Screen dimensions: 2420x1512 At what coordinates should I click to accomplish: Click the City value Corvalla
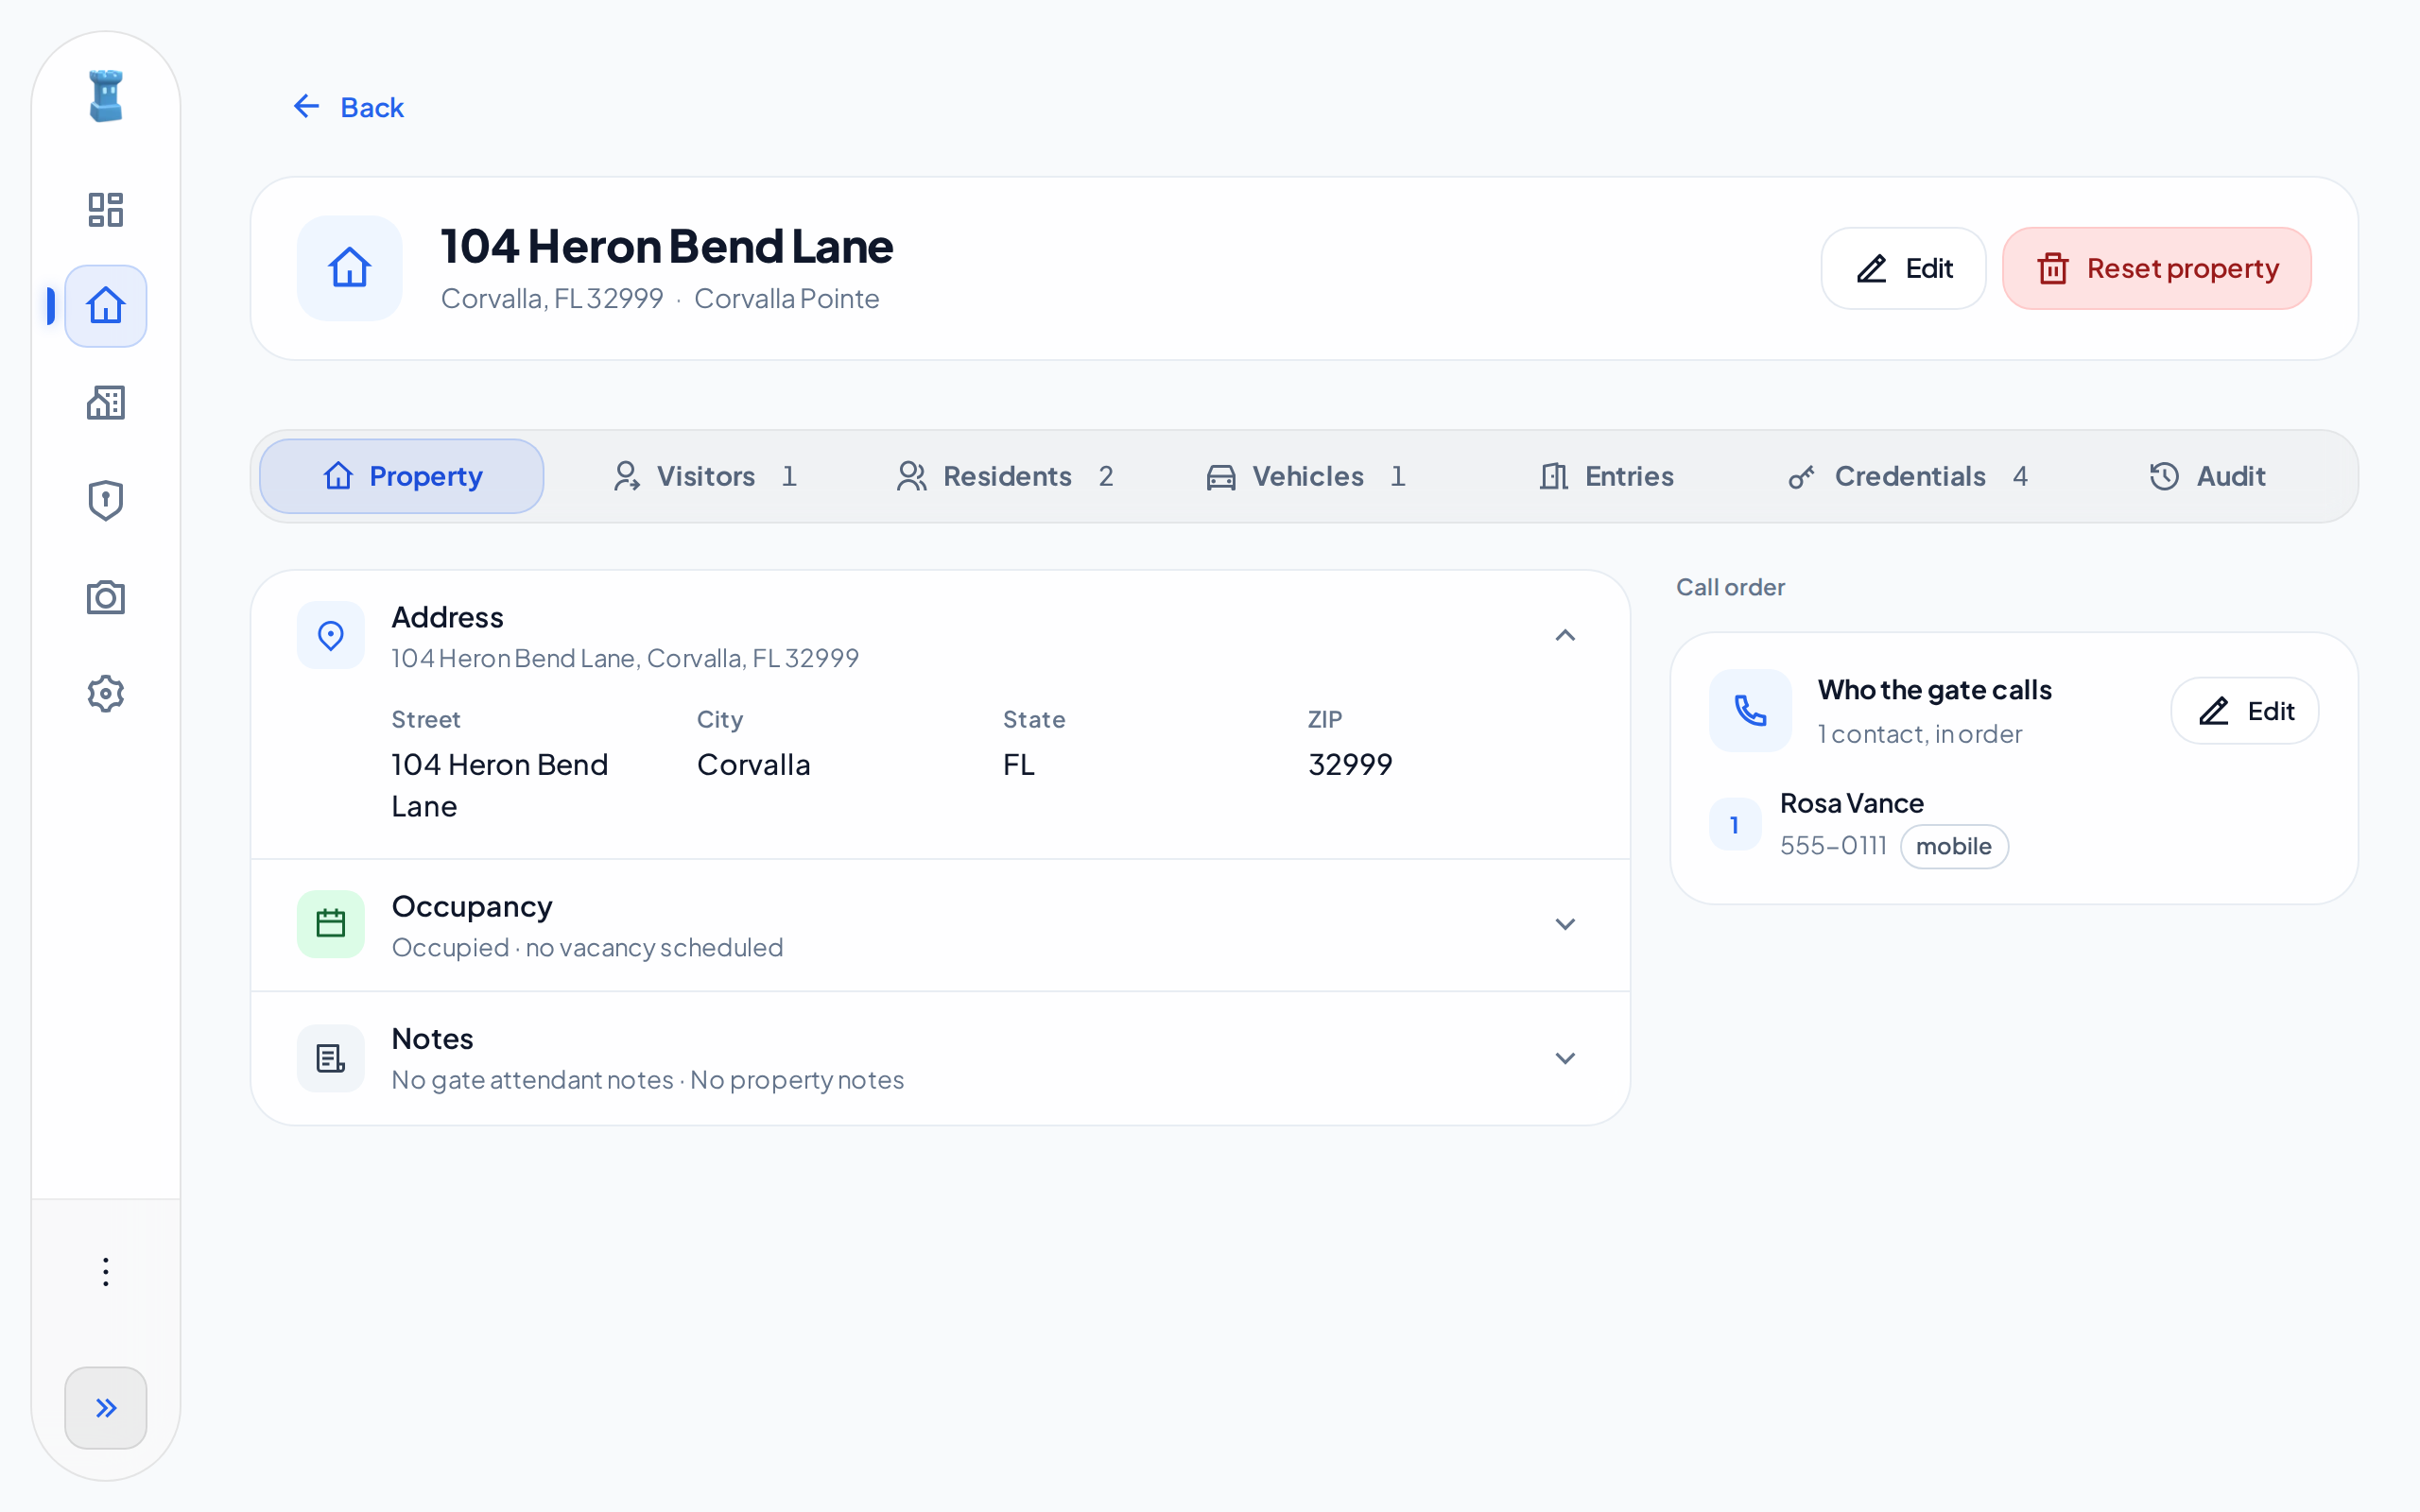pyautogui.click(x=753, y=764)
